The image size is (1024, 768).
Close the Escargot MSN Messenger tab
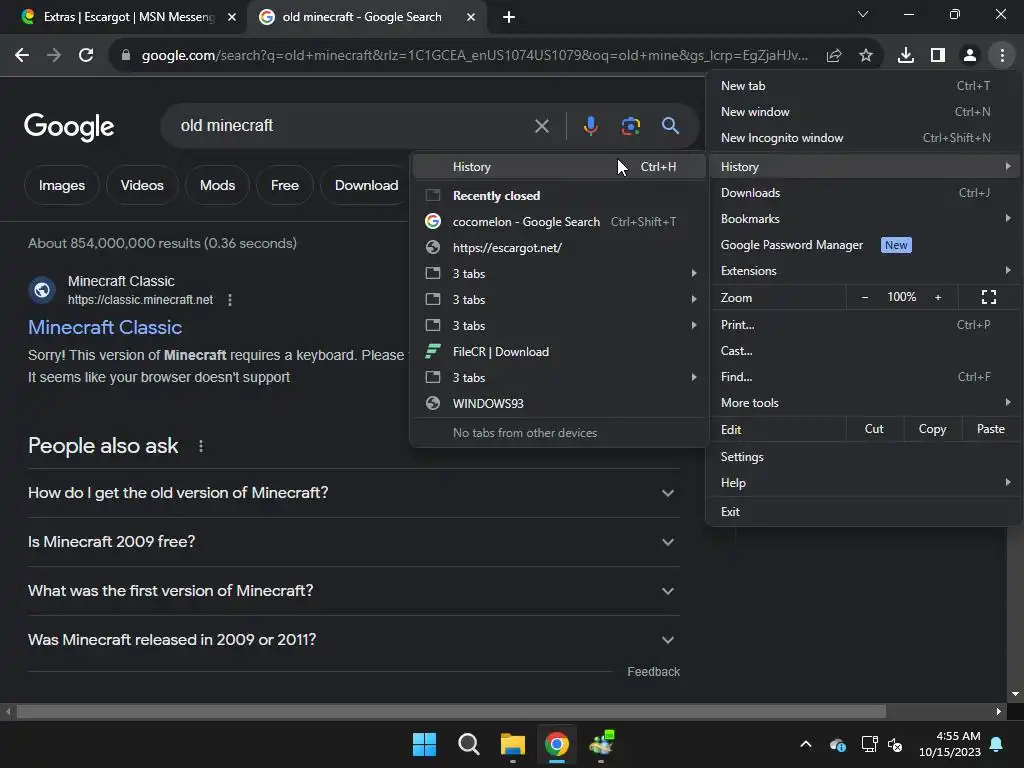(x=232, y=17)
